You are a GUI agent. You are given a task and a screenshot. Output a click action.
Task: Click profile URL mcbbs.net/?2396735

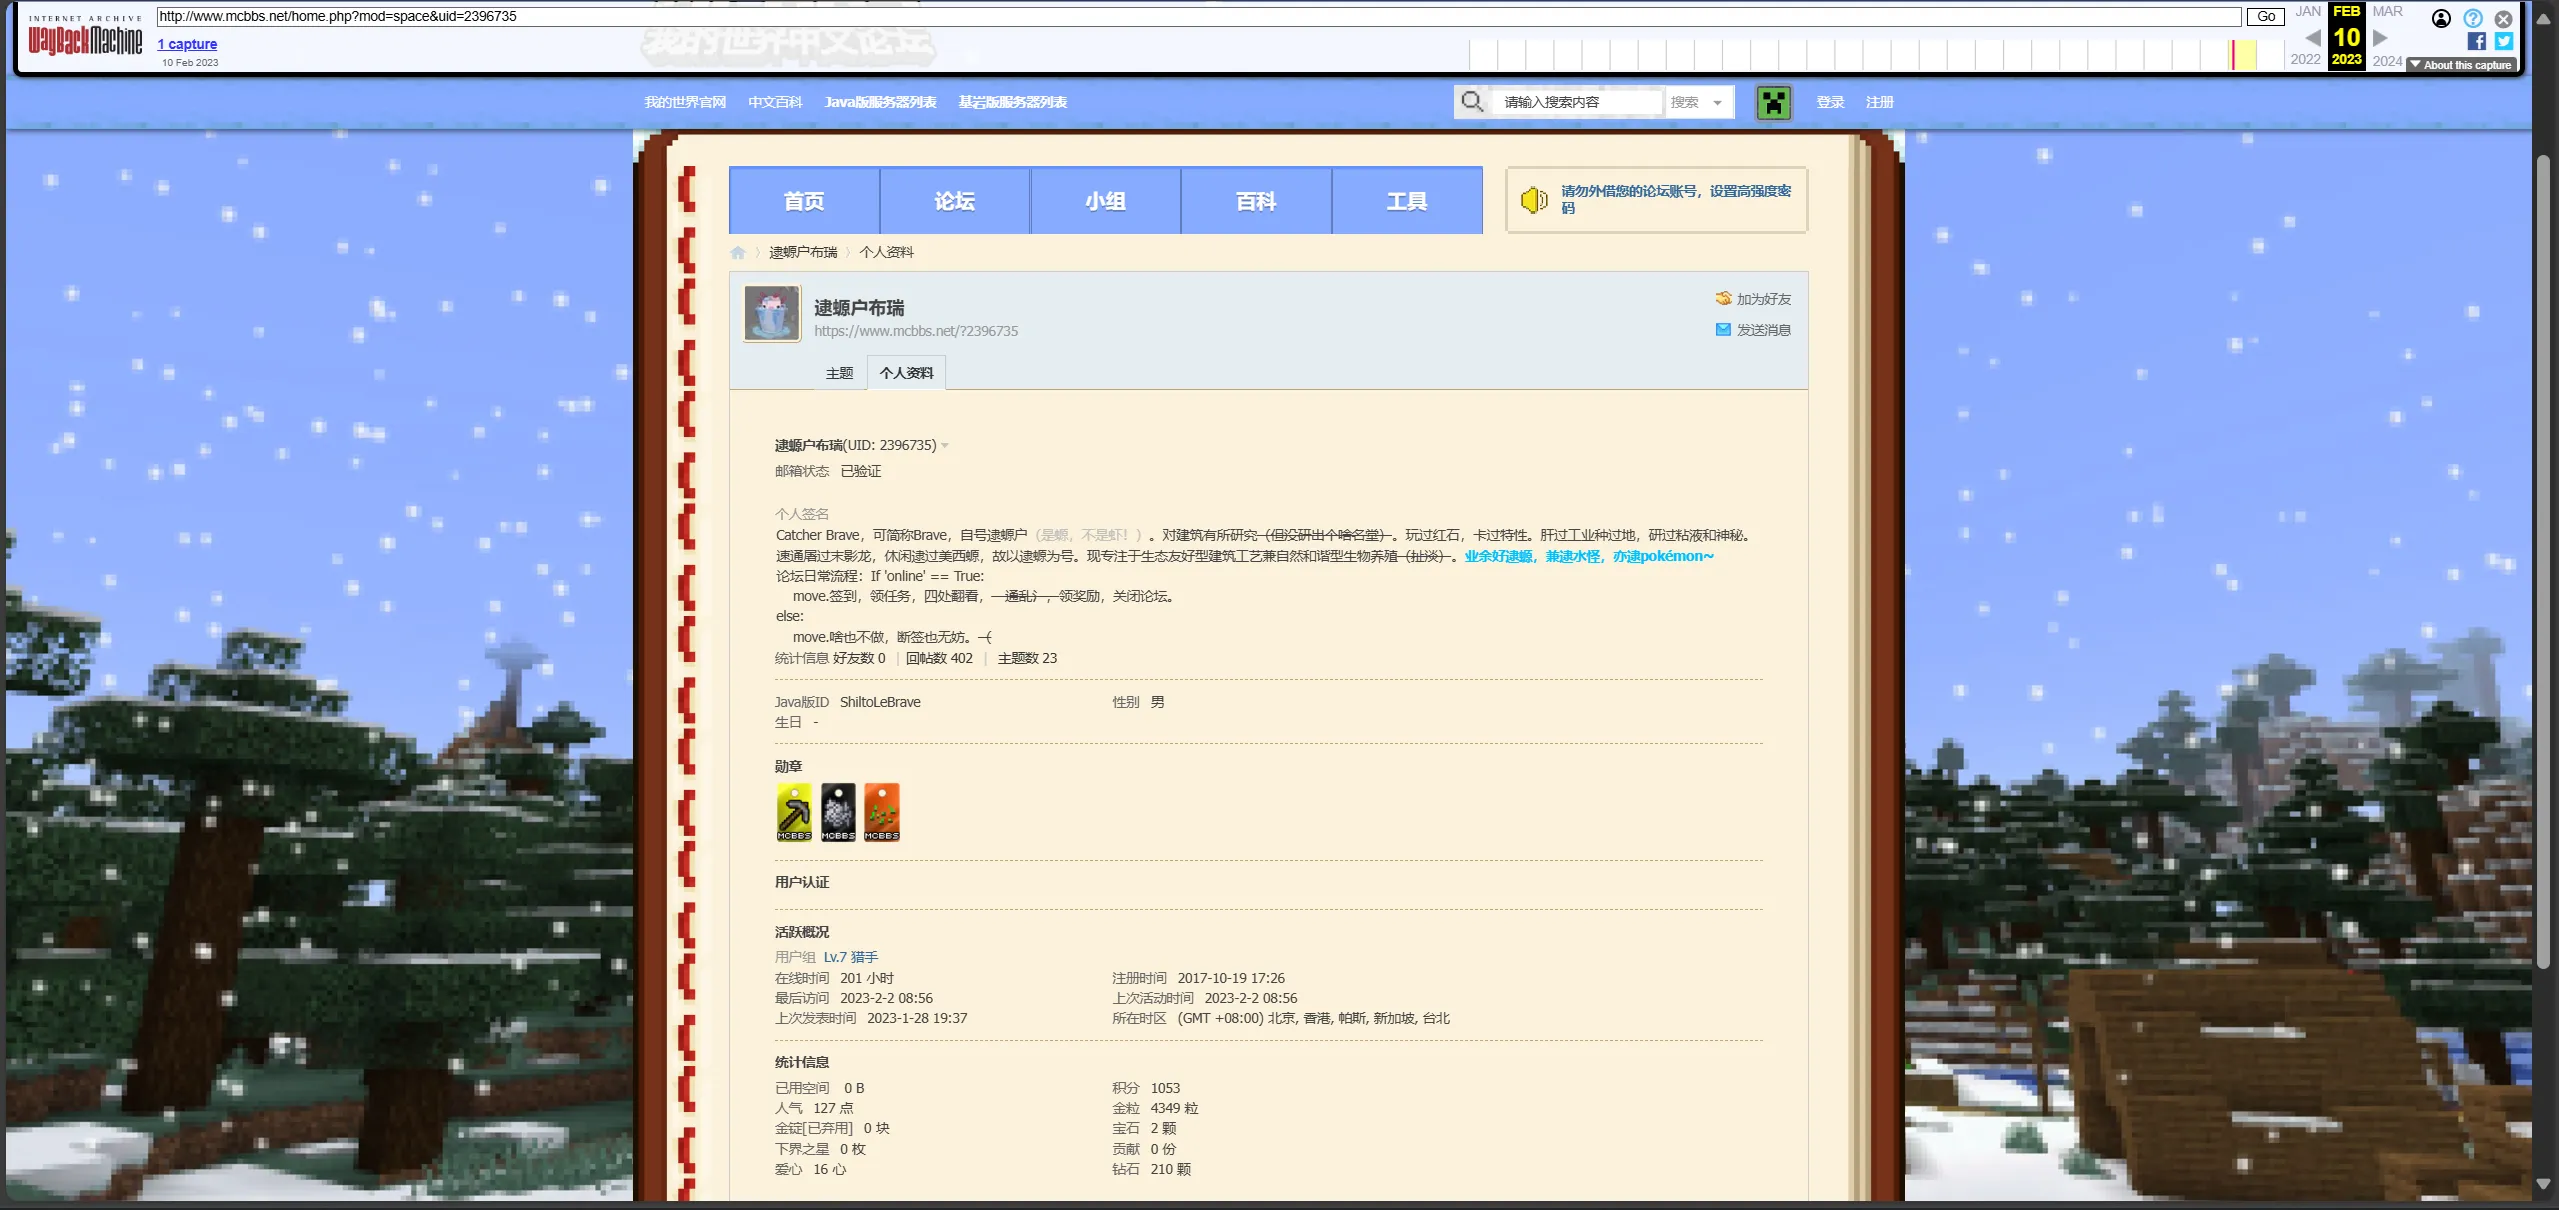click(916, 331)
